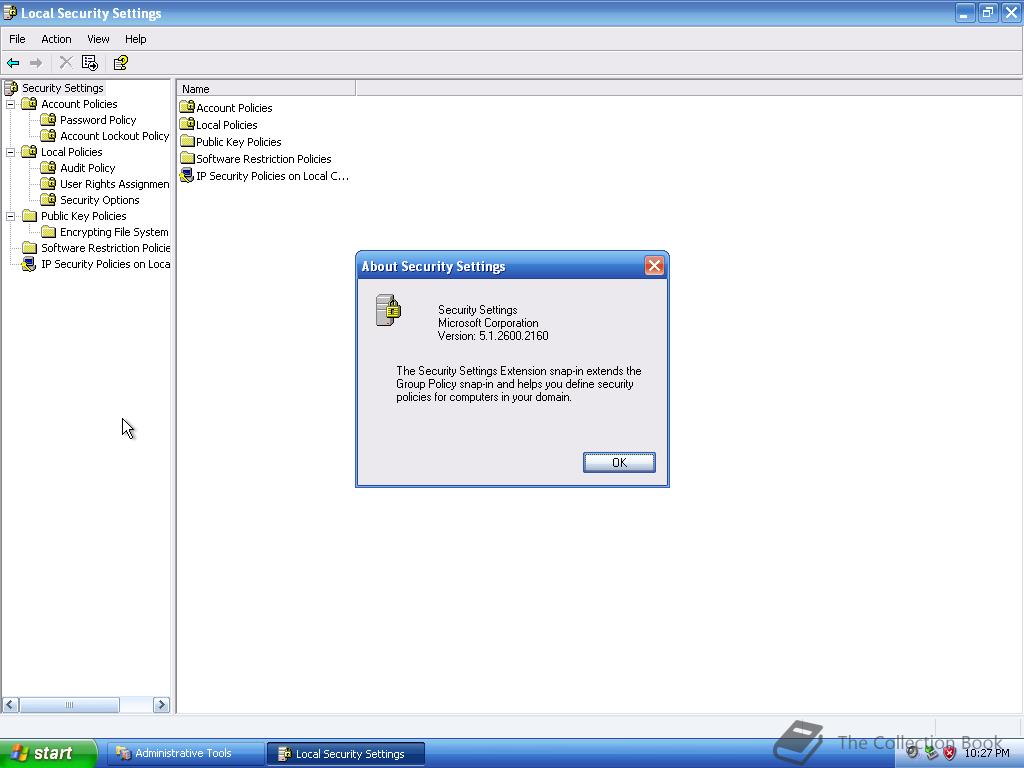Click the IP Security Policies icon in tree
1024x768 pixels.
[x=29, y=264]
